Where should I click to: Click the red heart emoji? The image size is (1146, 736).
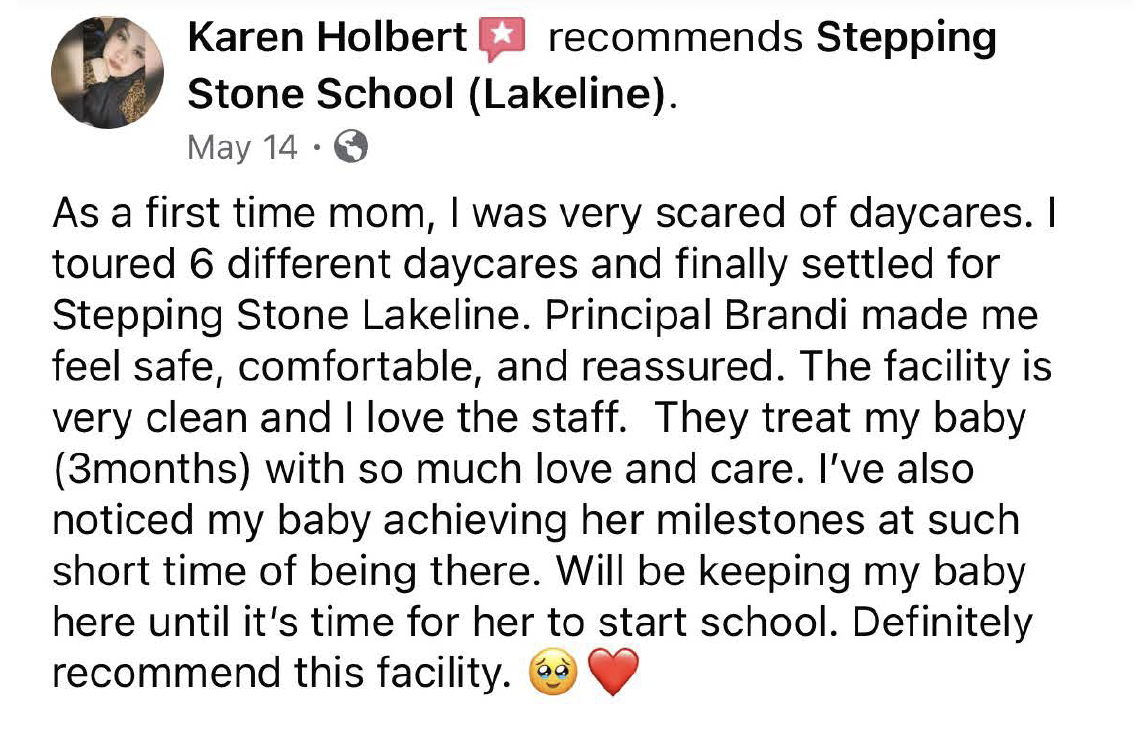click(x=613, y=672)
